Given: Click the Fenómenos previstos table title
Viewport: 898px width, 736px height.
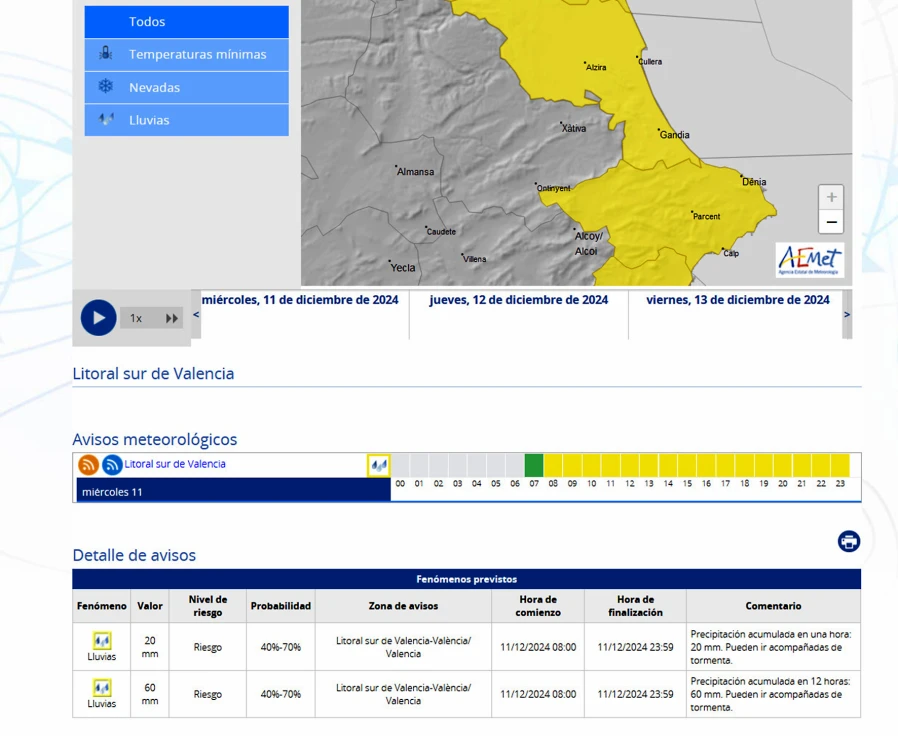Looking at the screenshot, I should click(x=467, y=579).
